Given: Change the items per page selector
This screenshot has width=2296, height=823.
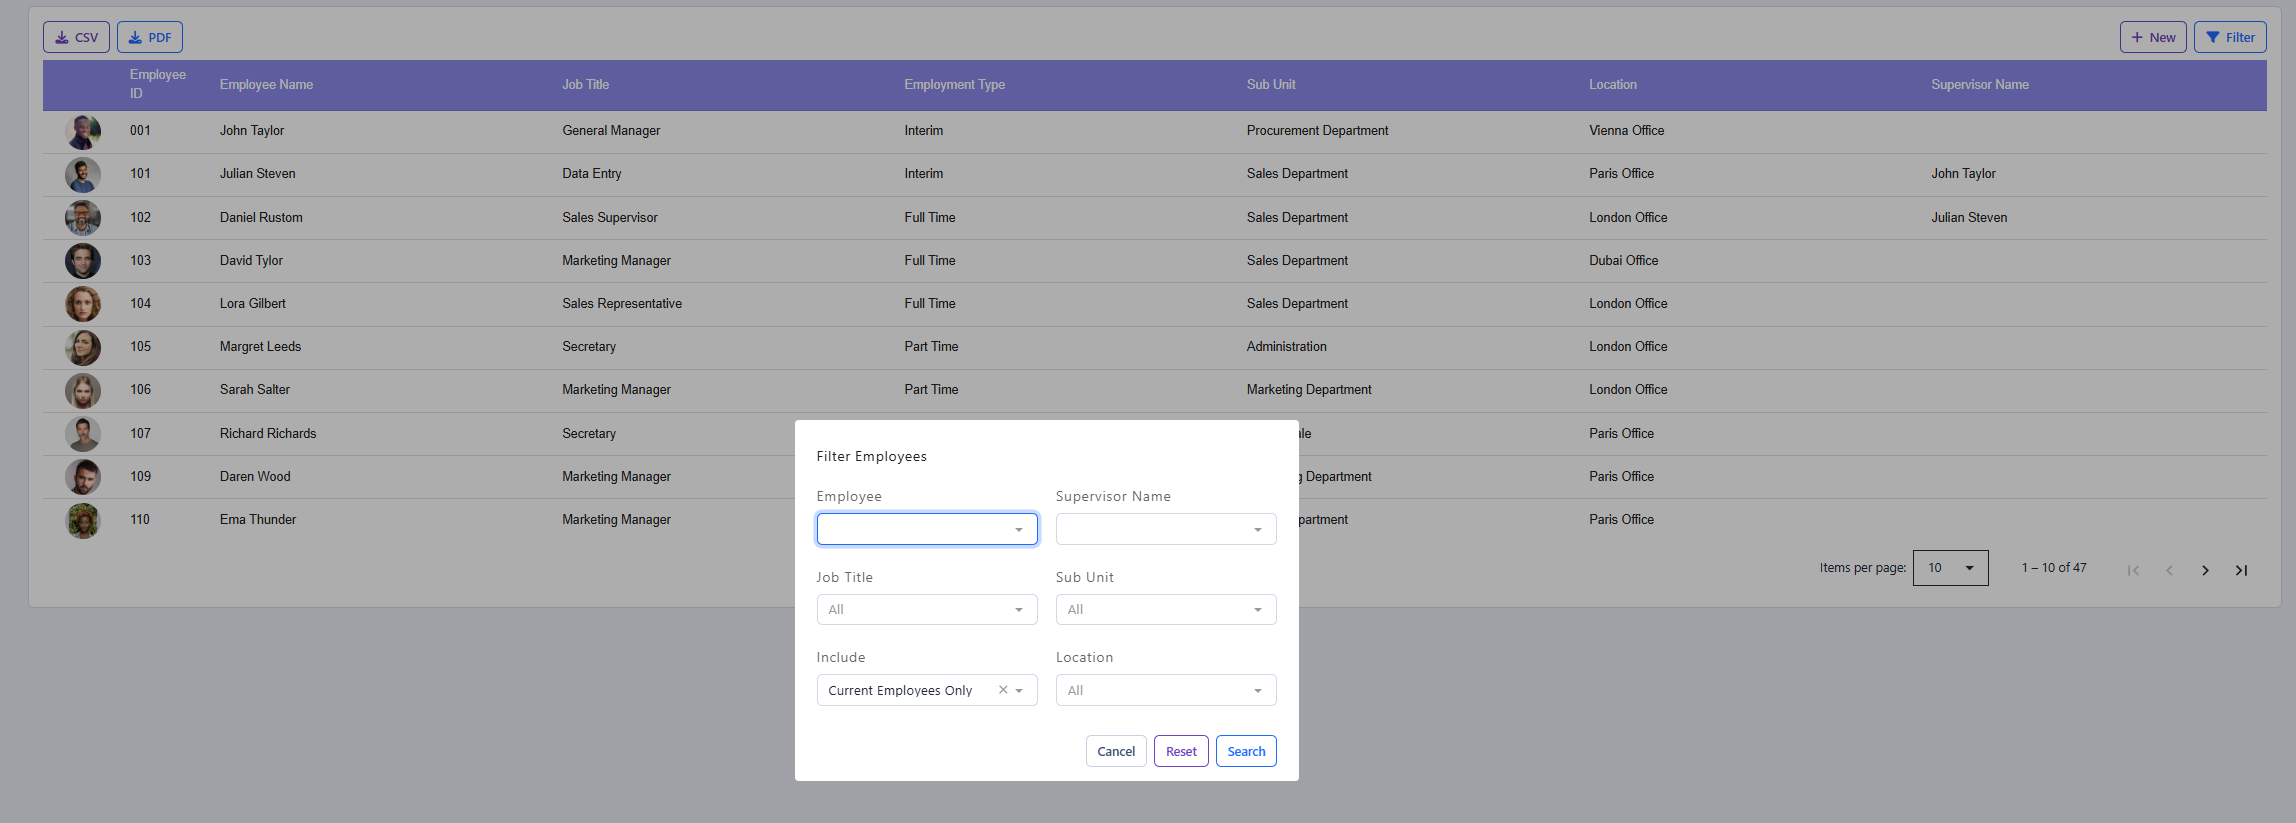Looking at the screenshot, I should coord(1949,568).
